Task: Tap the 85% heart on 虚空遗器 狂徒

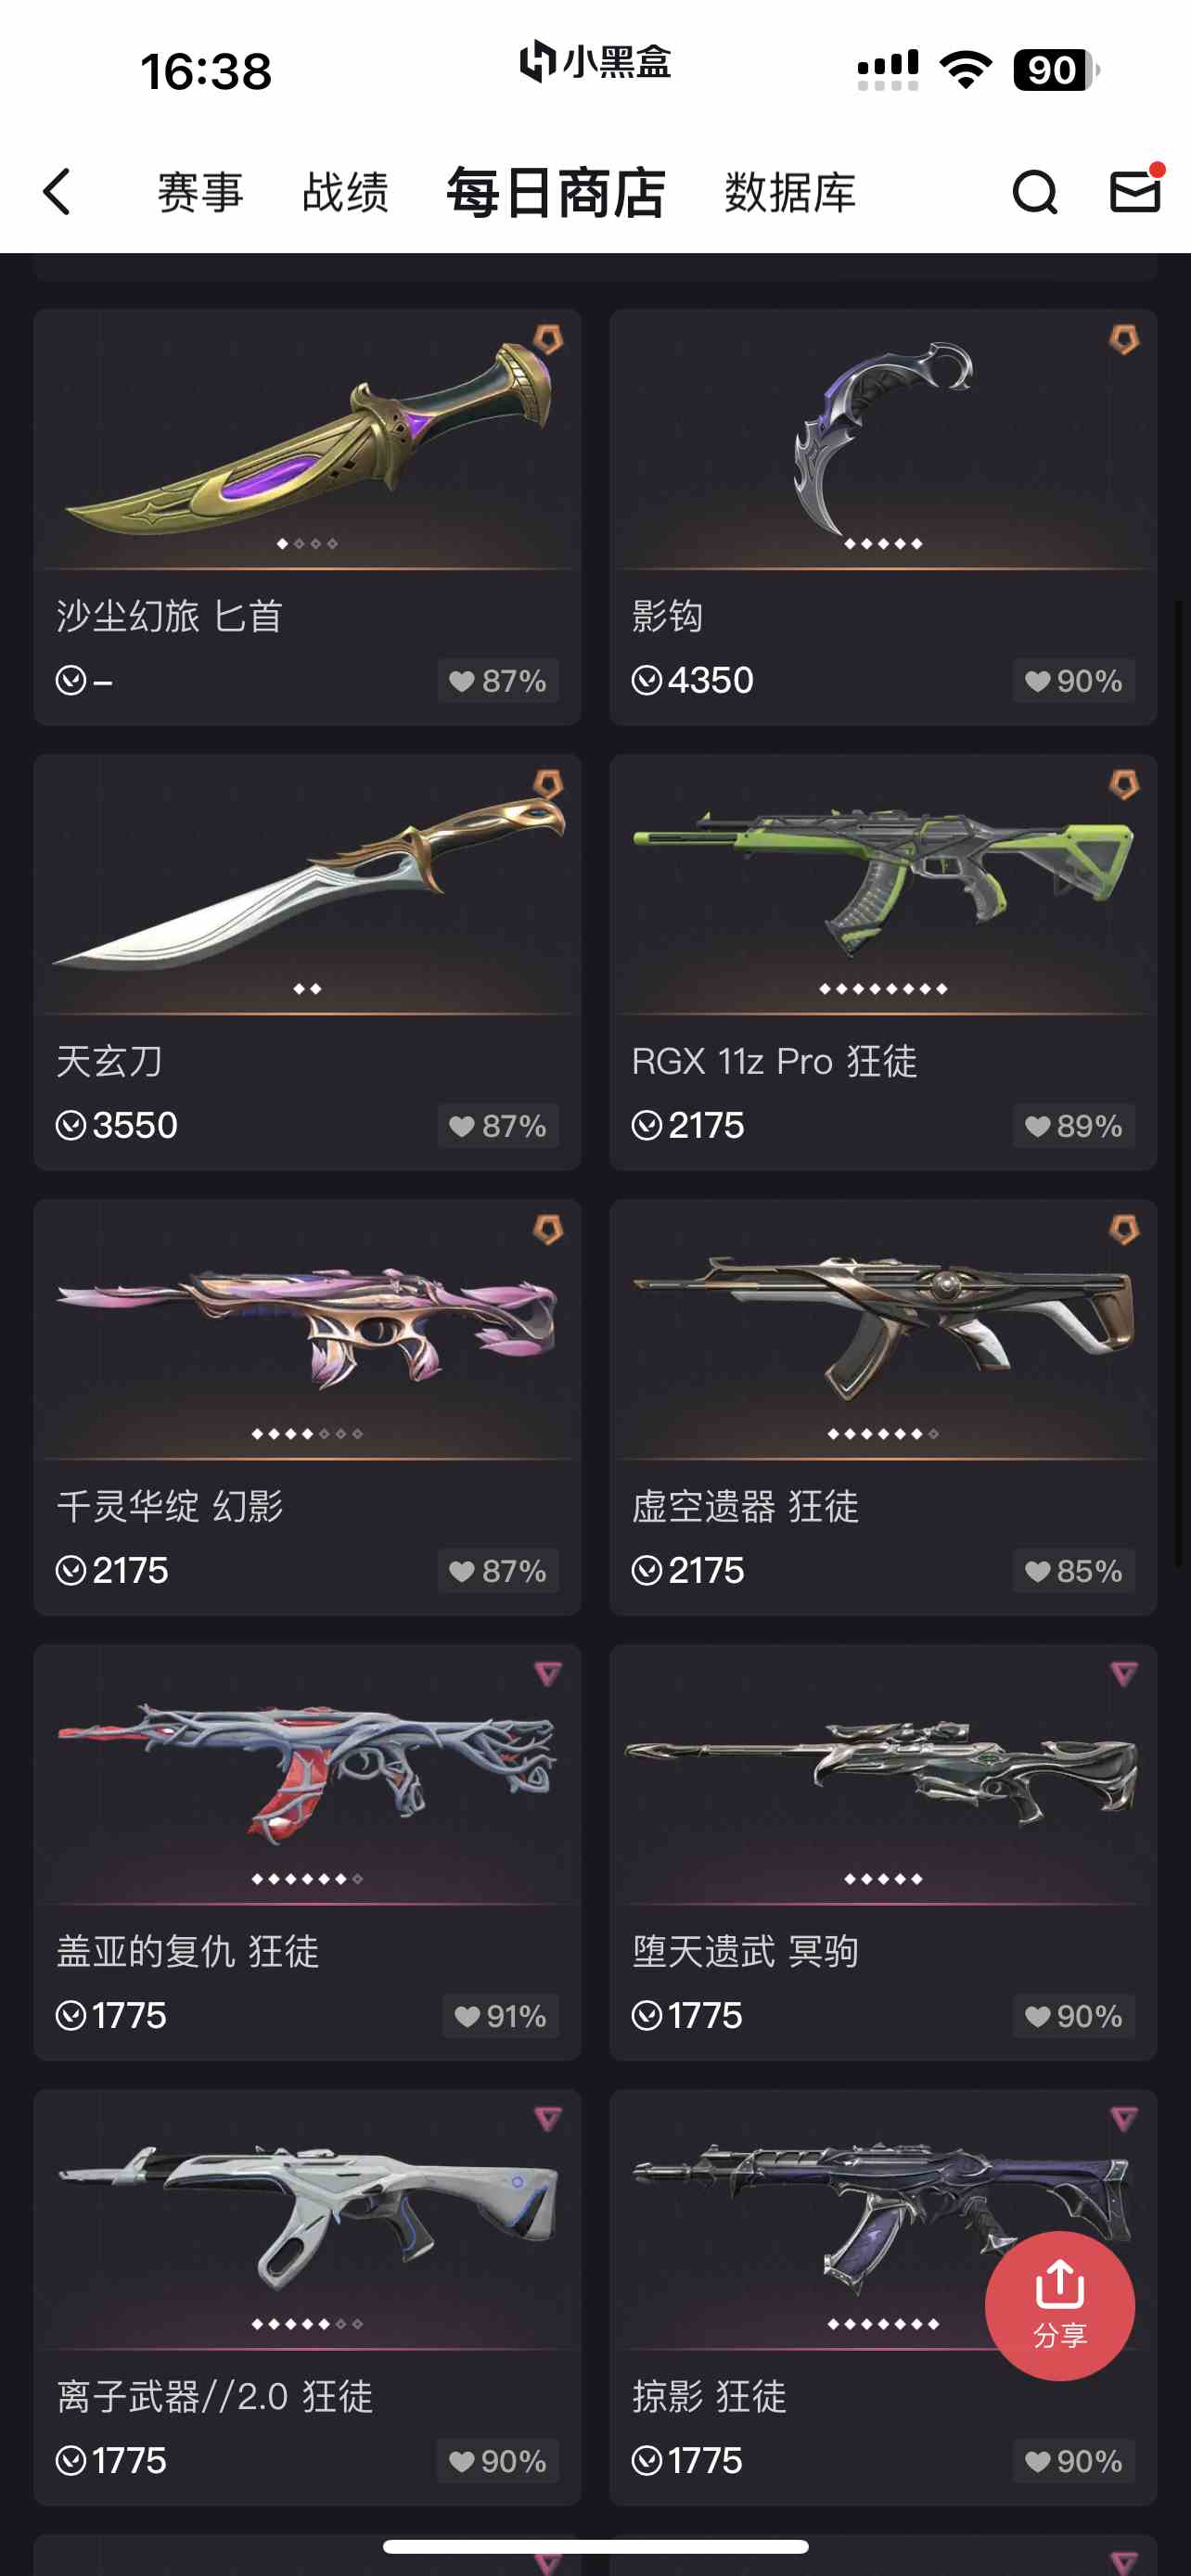Action: point(1074,1571)
